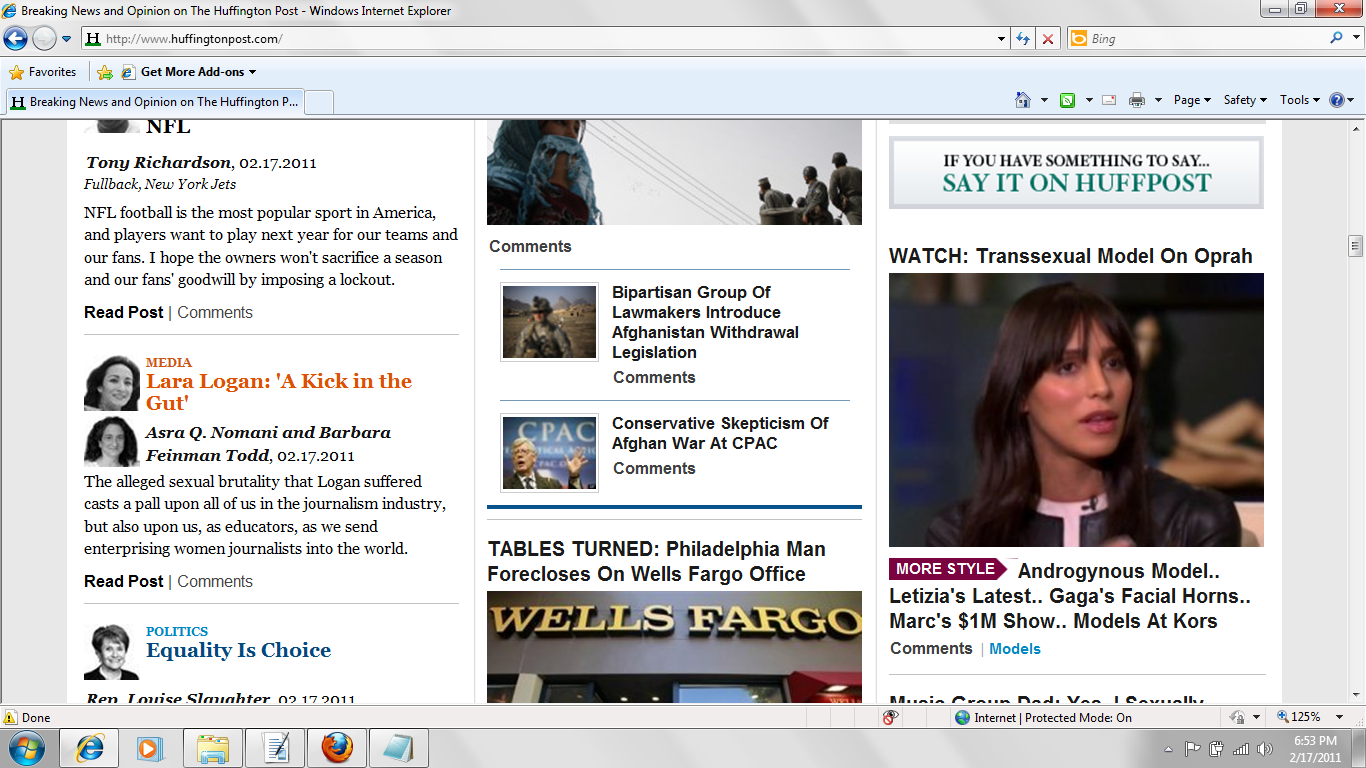Click the vertical scrollbar thumb
The width and height of the screenshot is (1366, 768).
(x=1356, y=245)
